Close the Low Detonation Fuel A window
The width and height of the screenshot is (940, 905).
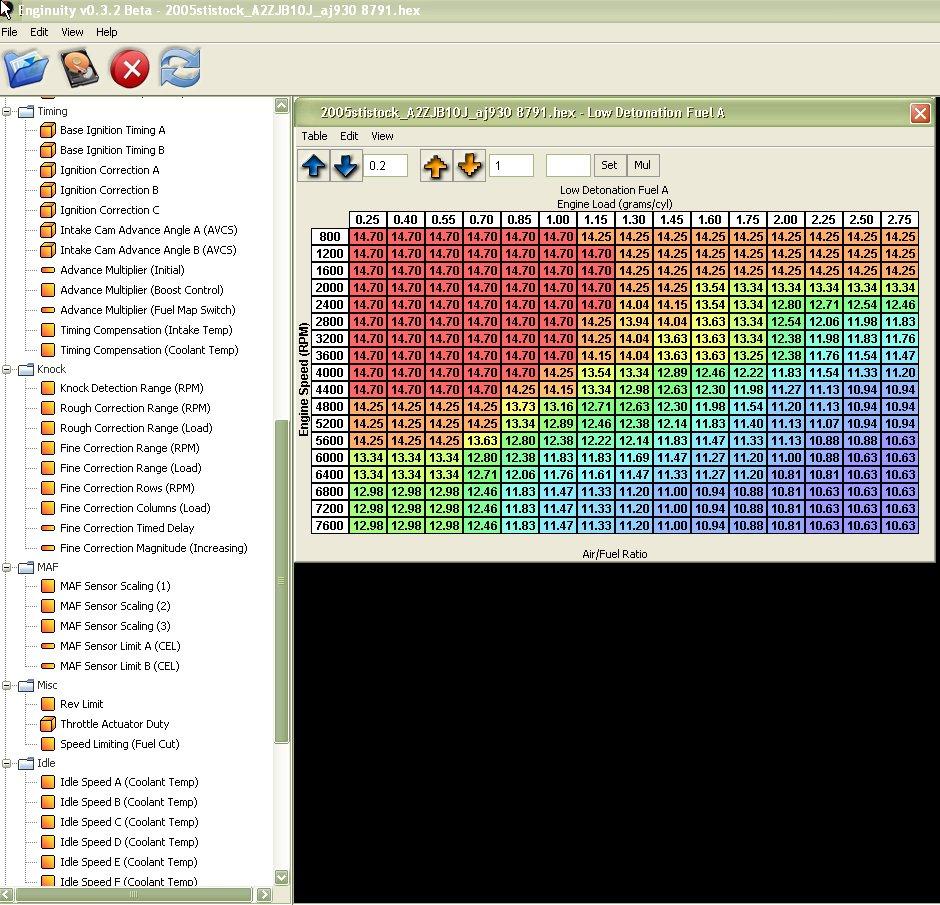(x=920, y=113)
